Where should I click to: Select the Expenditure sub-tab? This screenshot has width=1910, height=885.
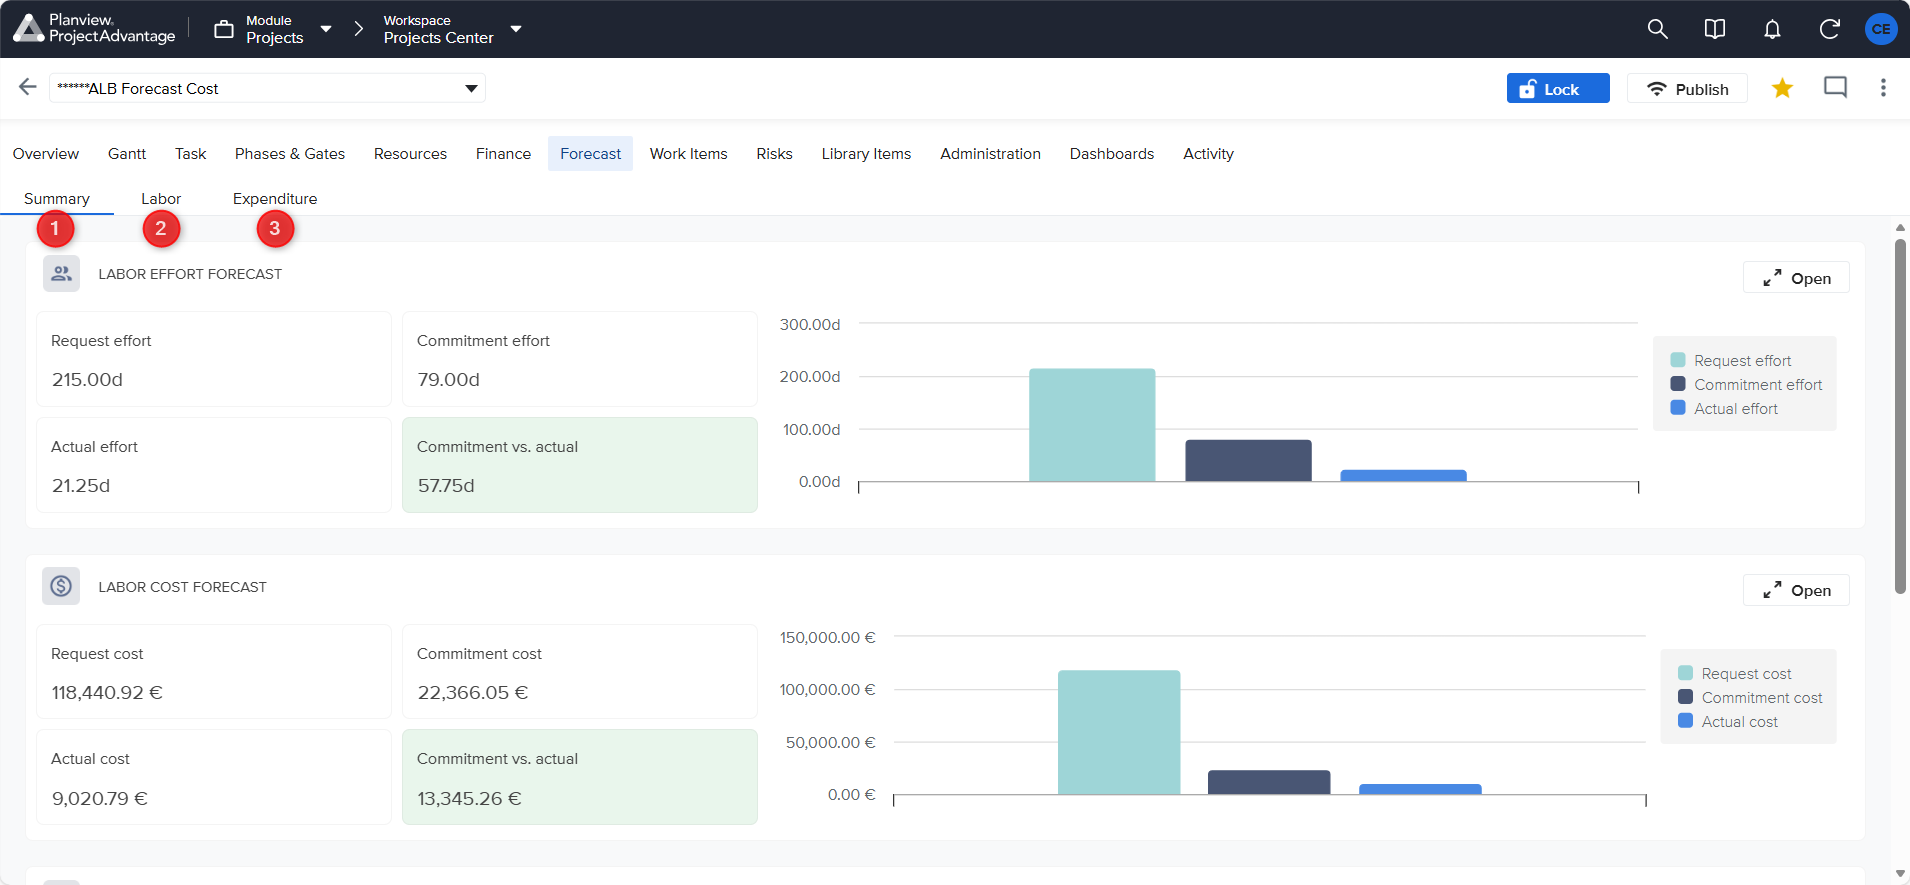tap(275, 199)
